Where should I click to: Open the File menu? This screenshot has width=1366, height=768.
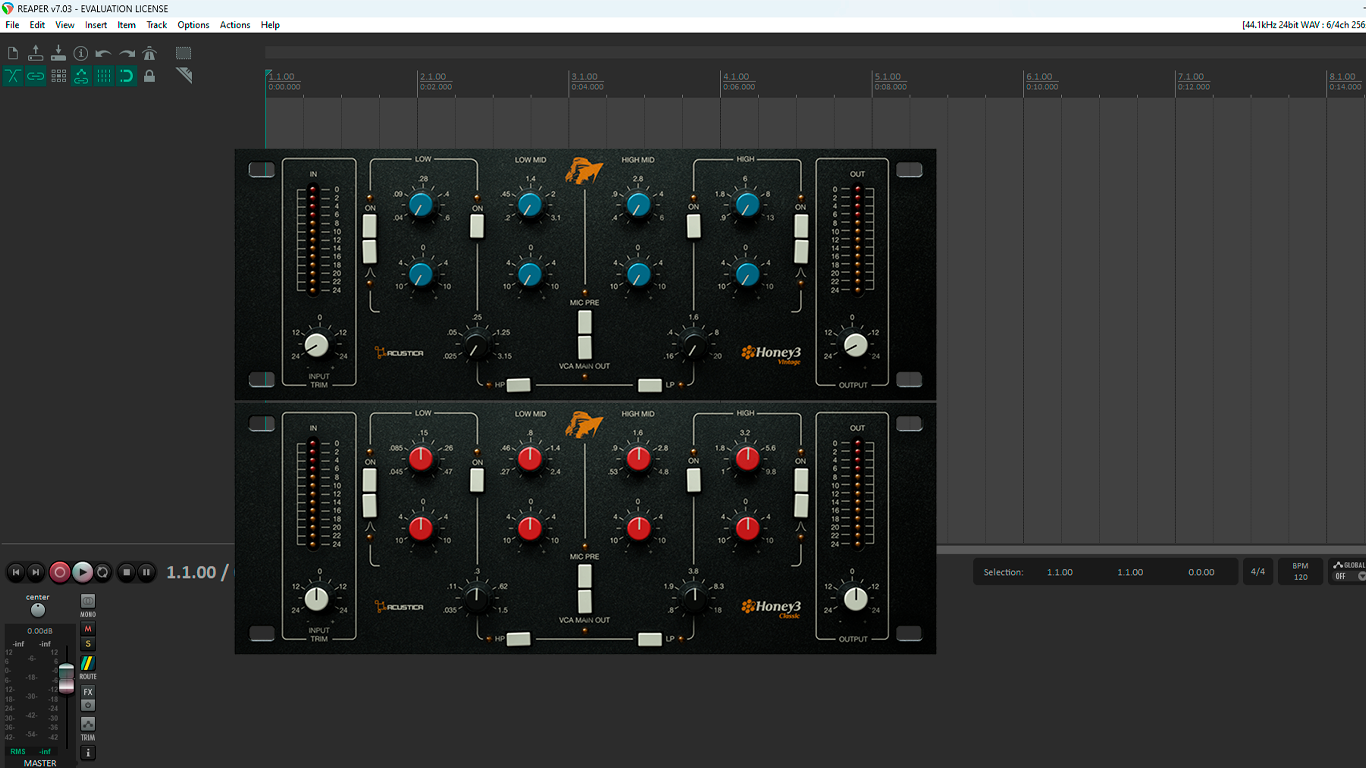(x=12, y=25)
